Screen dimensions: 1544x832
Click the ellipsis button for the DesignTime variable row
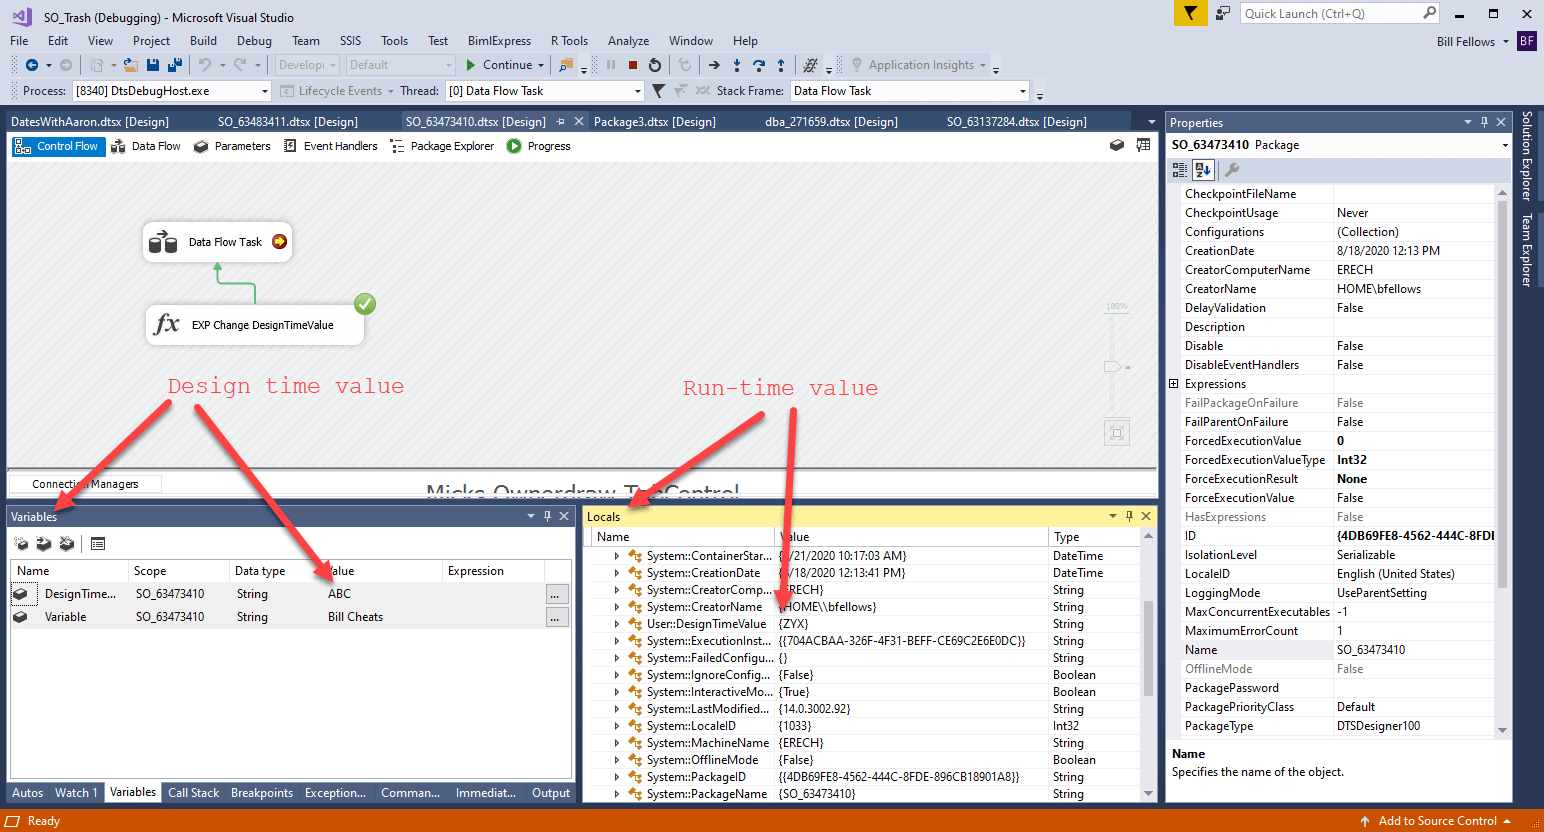[555, 594]
